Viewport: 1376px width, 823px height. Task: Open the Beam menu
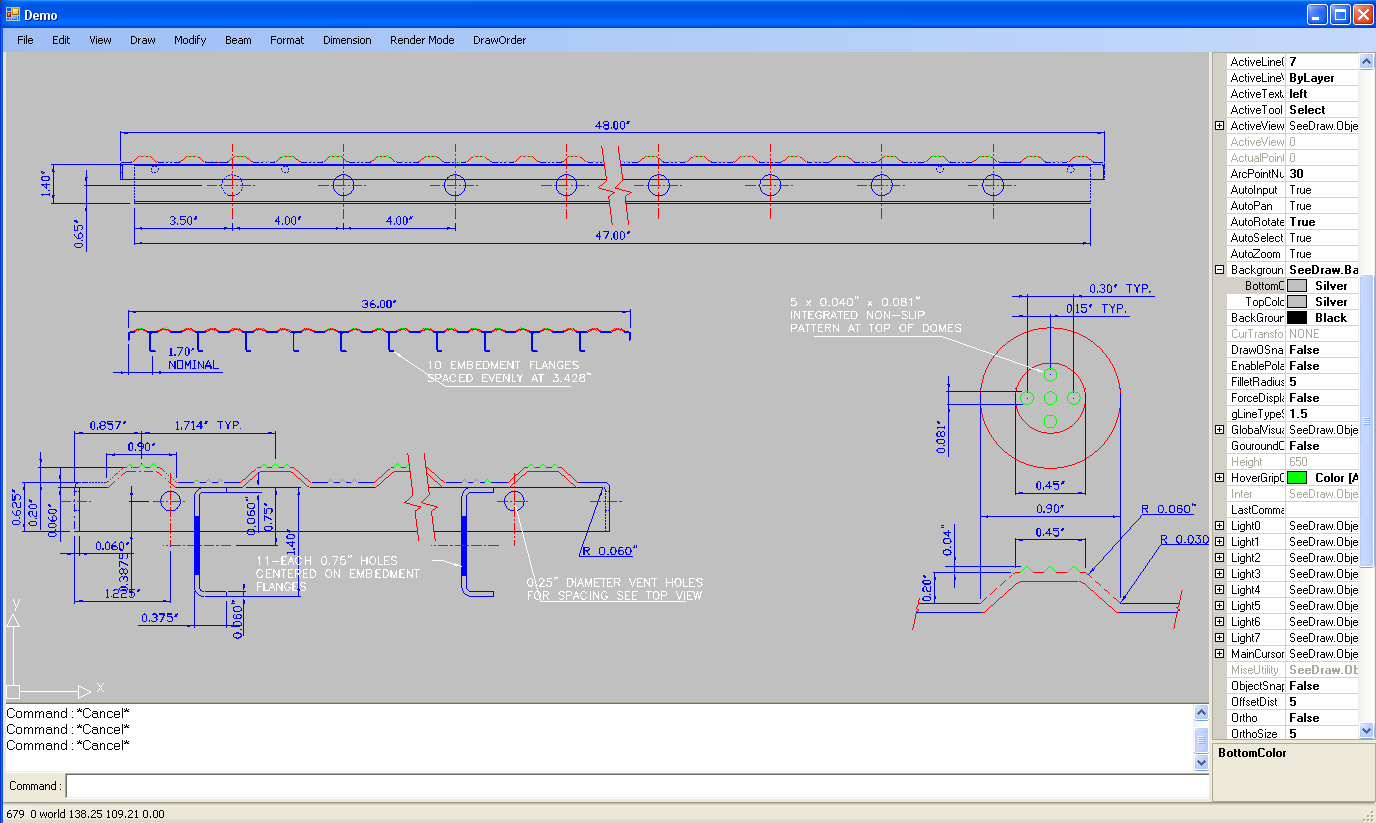(238, 40)
